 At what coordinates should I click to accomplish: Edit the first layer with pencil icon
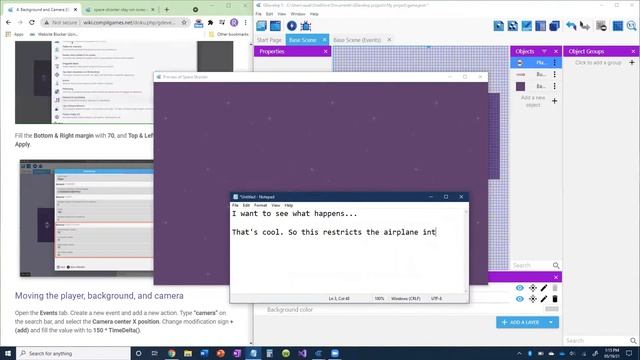coord(544,288)
